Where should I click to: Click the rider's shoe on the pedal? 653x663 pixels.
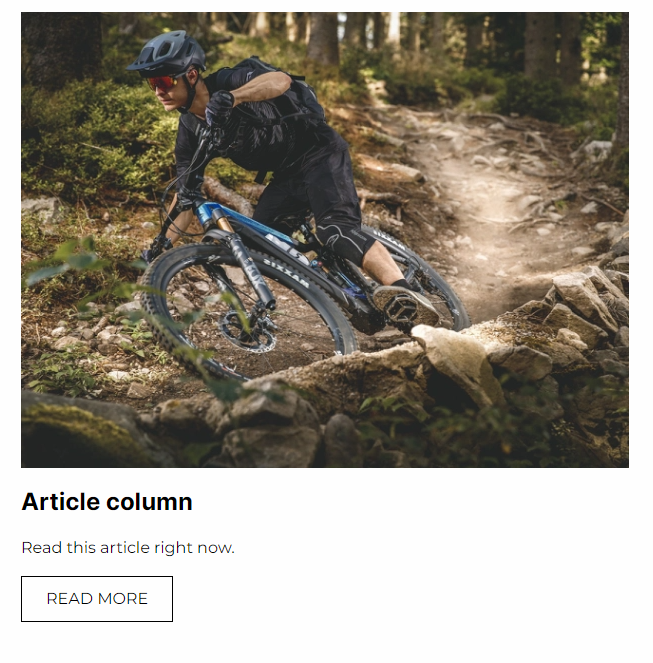pyautogui.click(x=402, y=305)
